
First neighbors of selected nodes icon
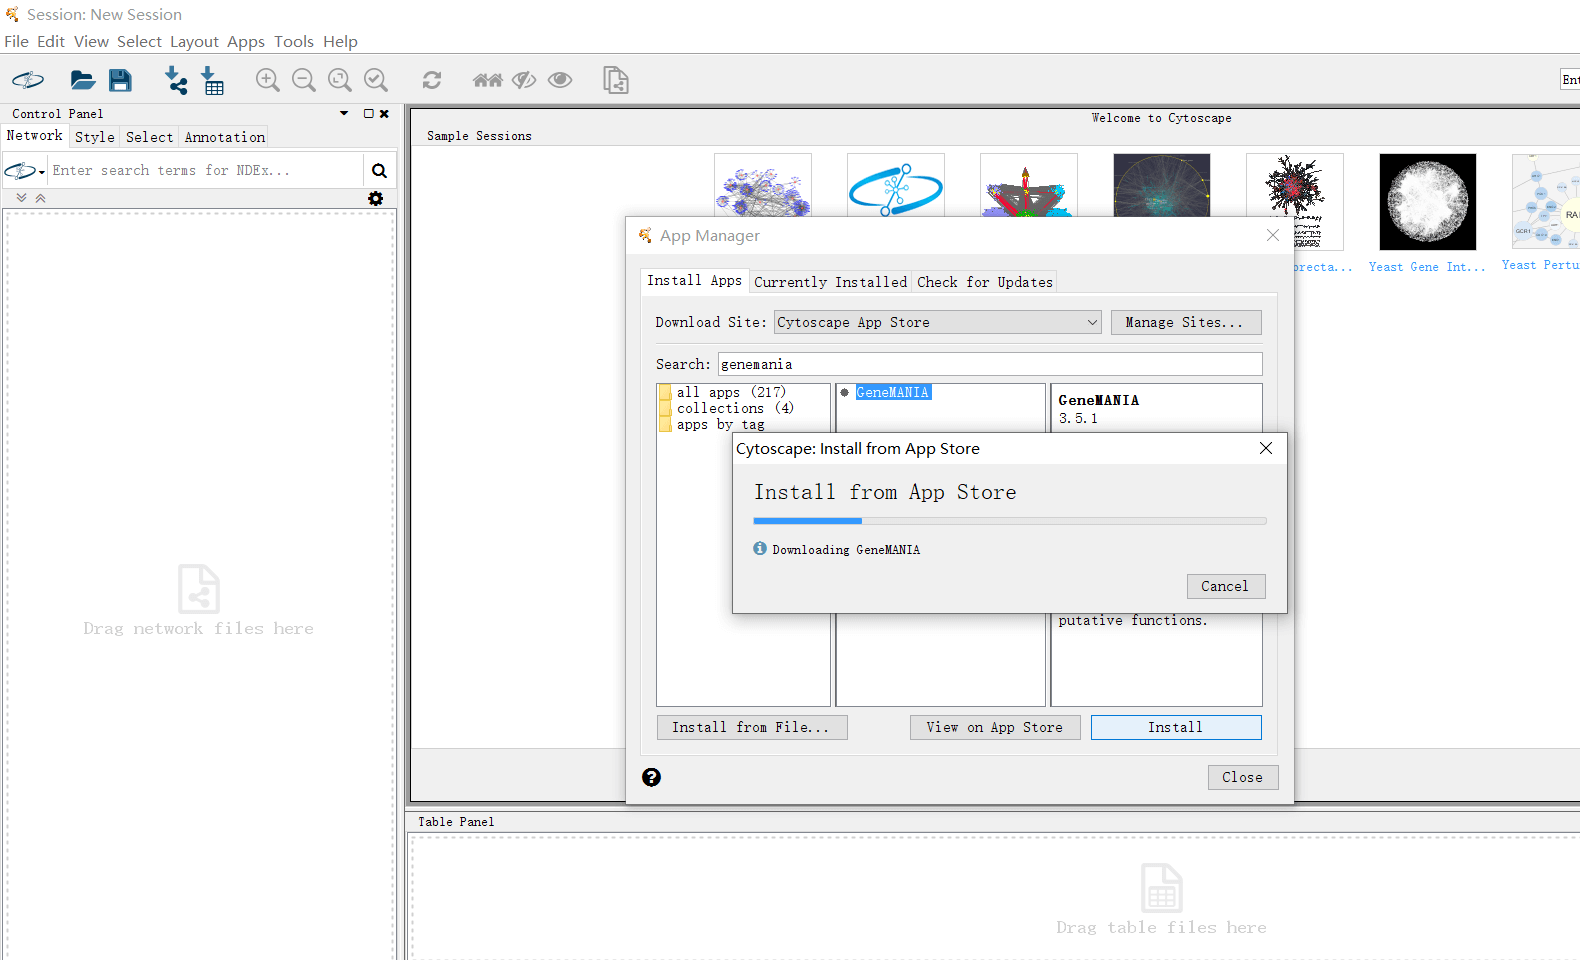tap(488, 80)
